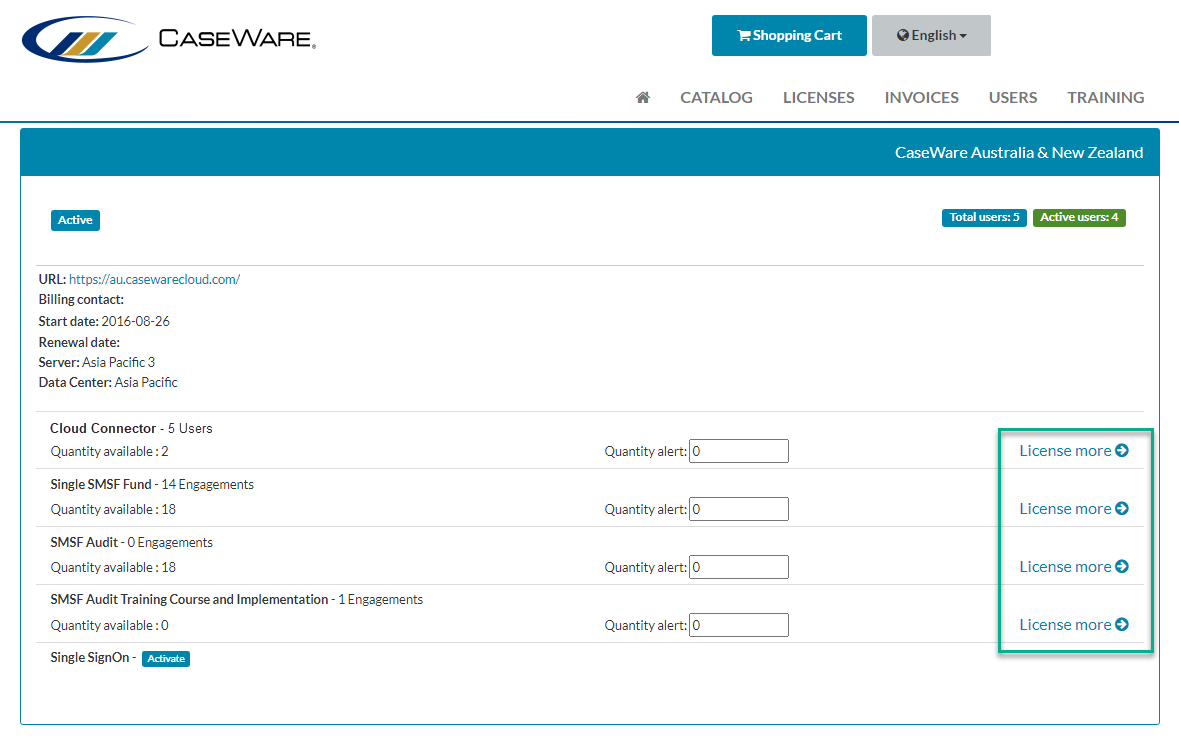1179x742 pixels.
Task: Open the au.casewarecloud.com URL link
Action: pos(154,279)
